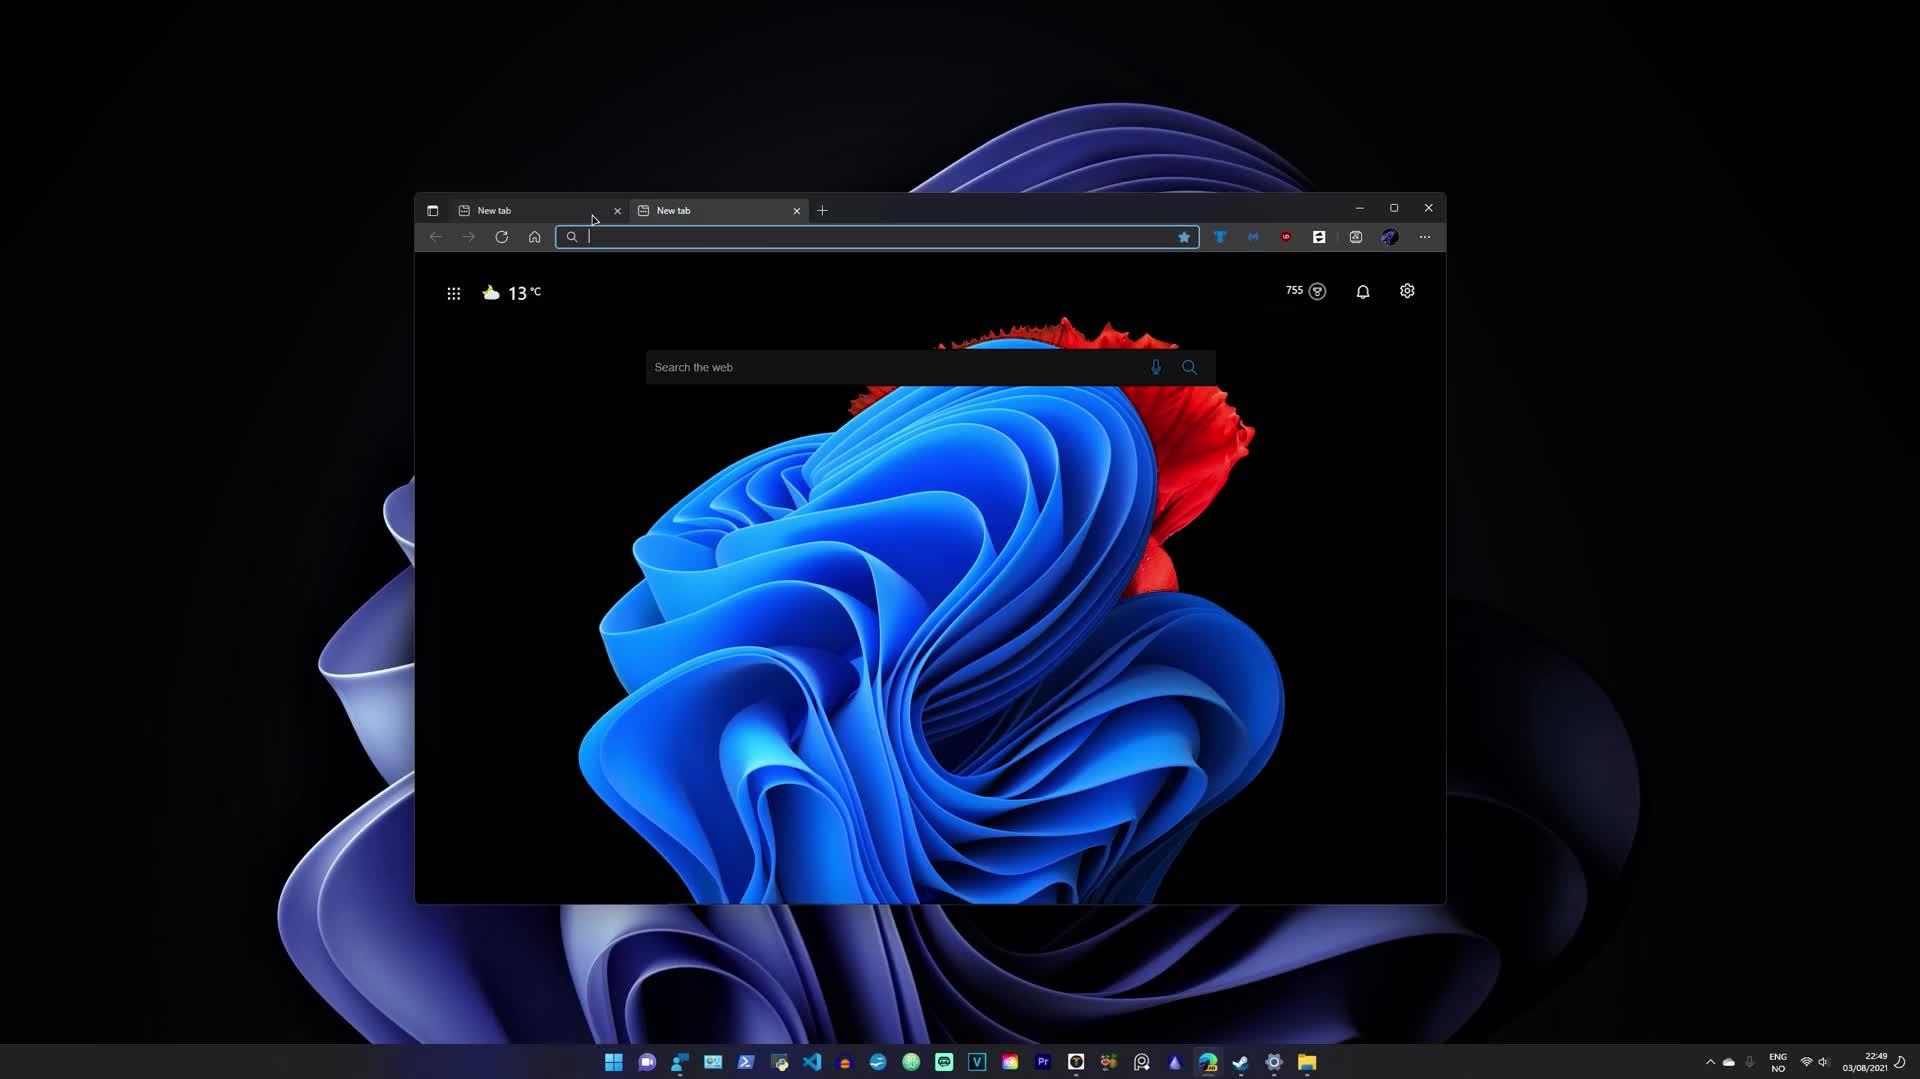Open the blue shield extension icon
Viewport: 1920px width, 1079px height.
point(1220,237)
